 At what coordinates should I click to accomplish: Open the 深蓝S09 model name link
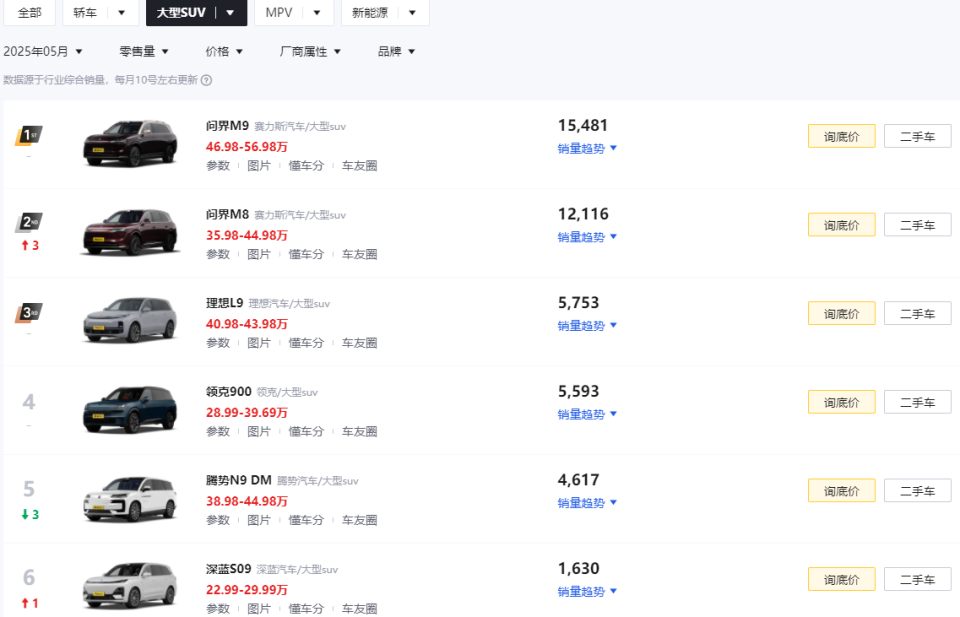coord(228,569)
